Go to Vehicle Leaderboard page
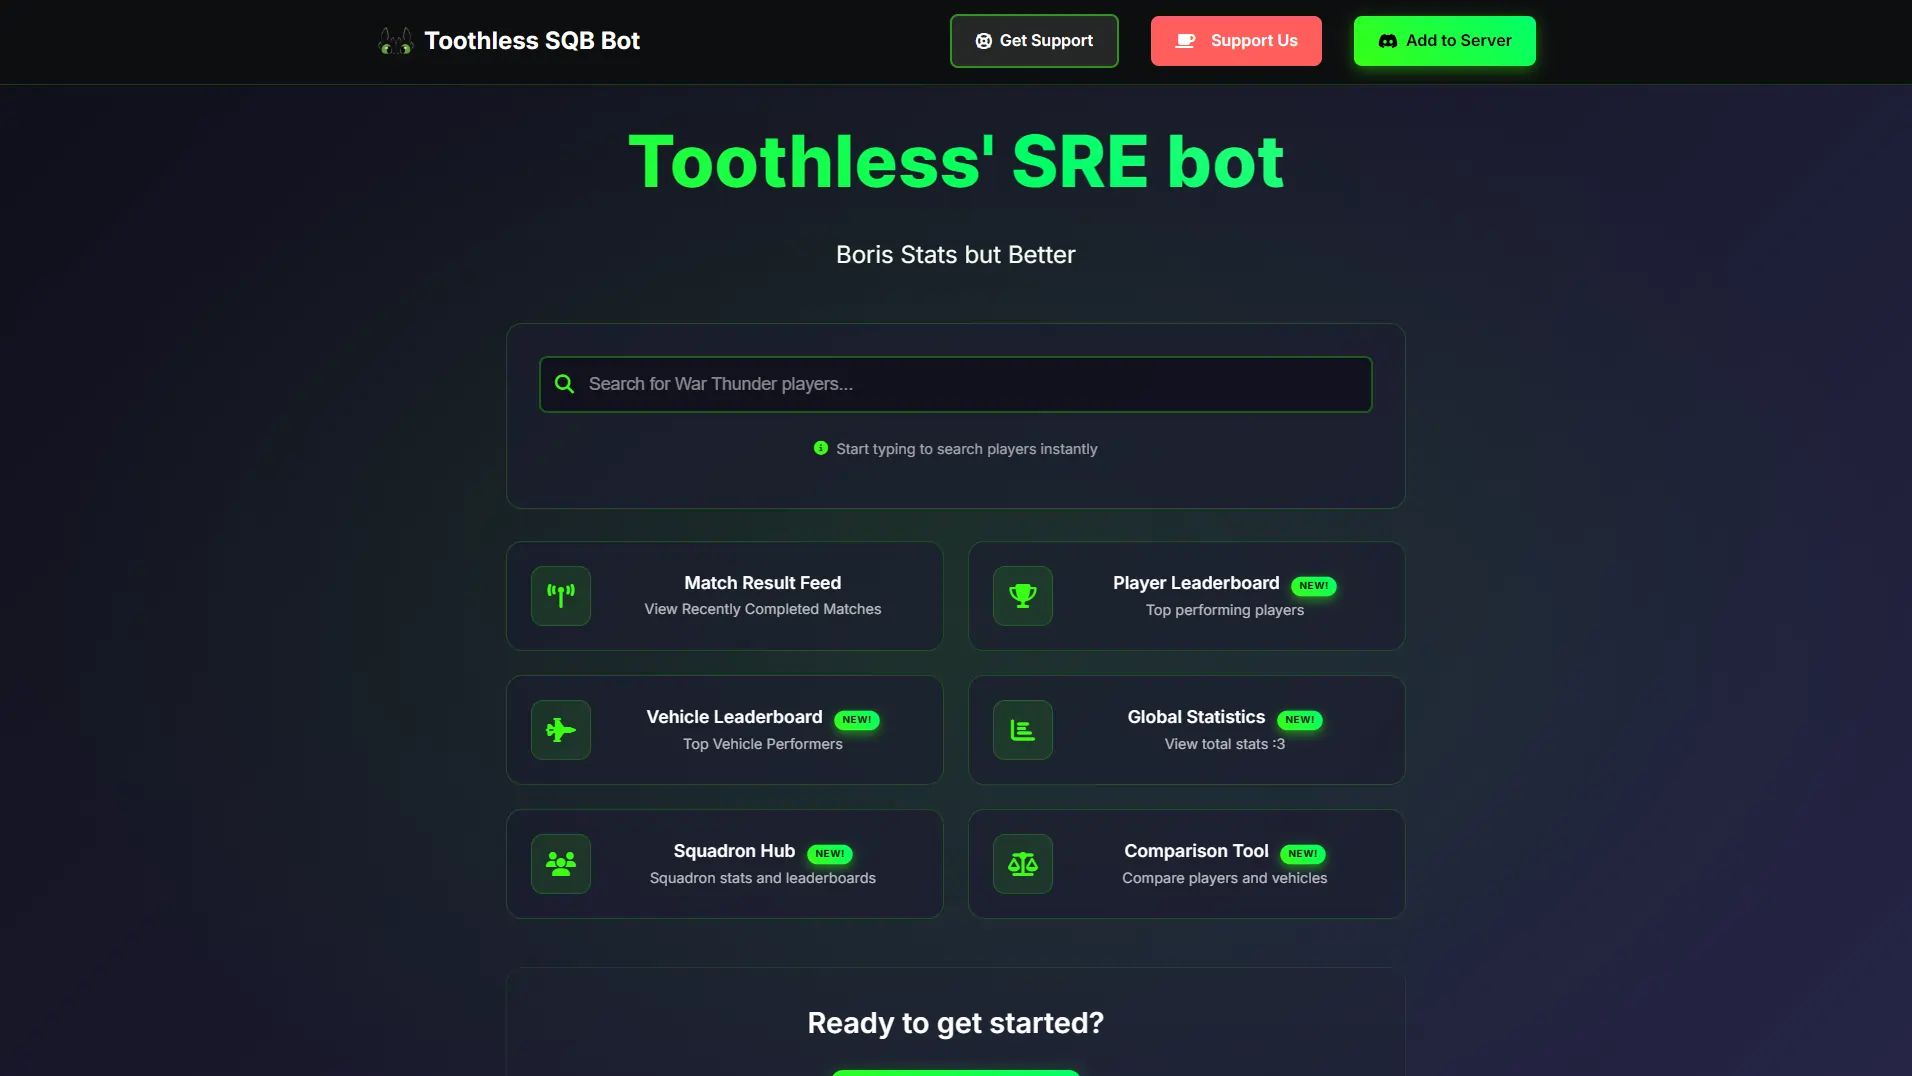 pos(734,717)
